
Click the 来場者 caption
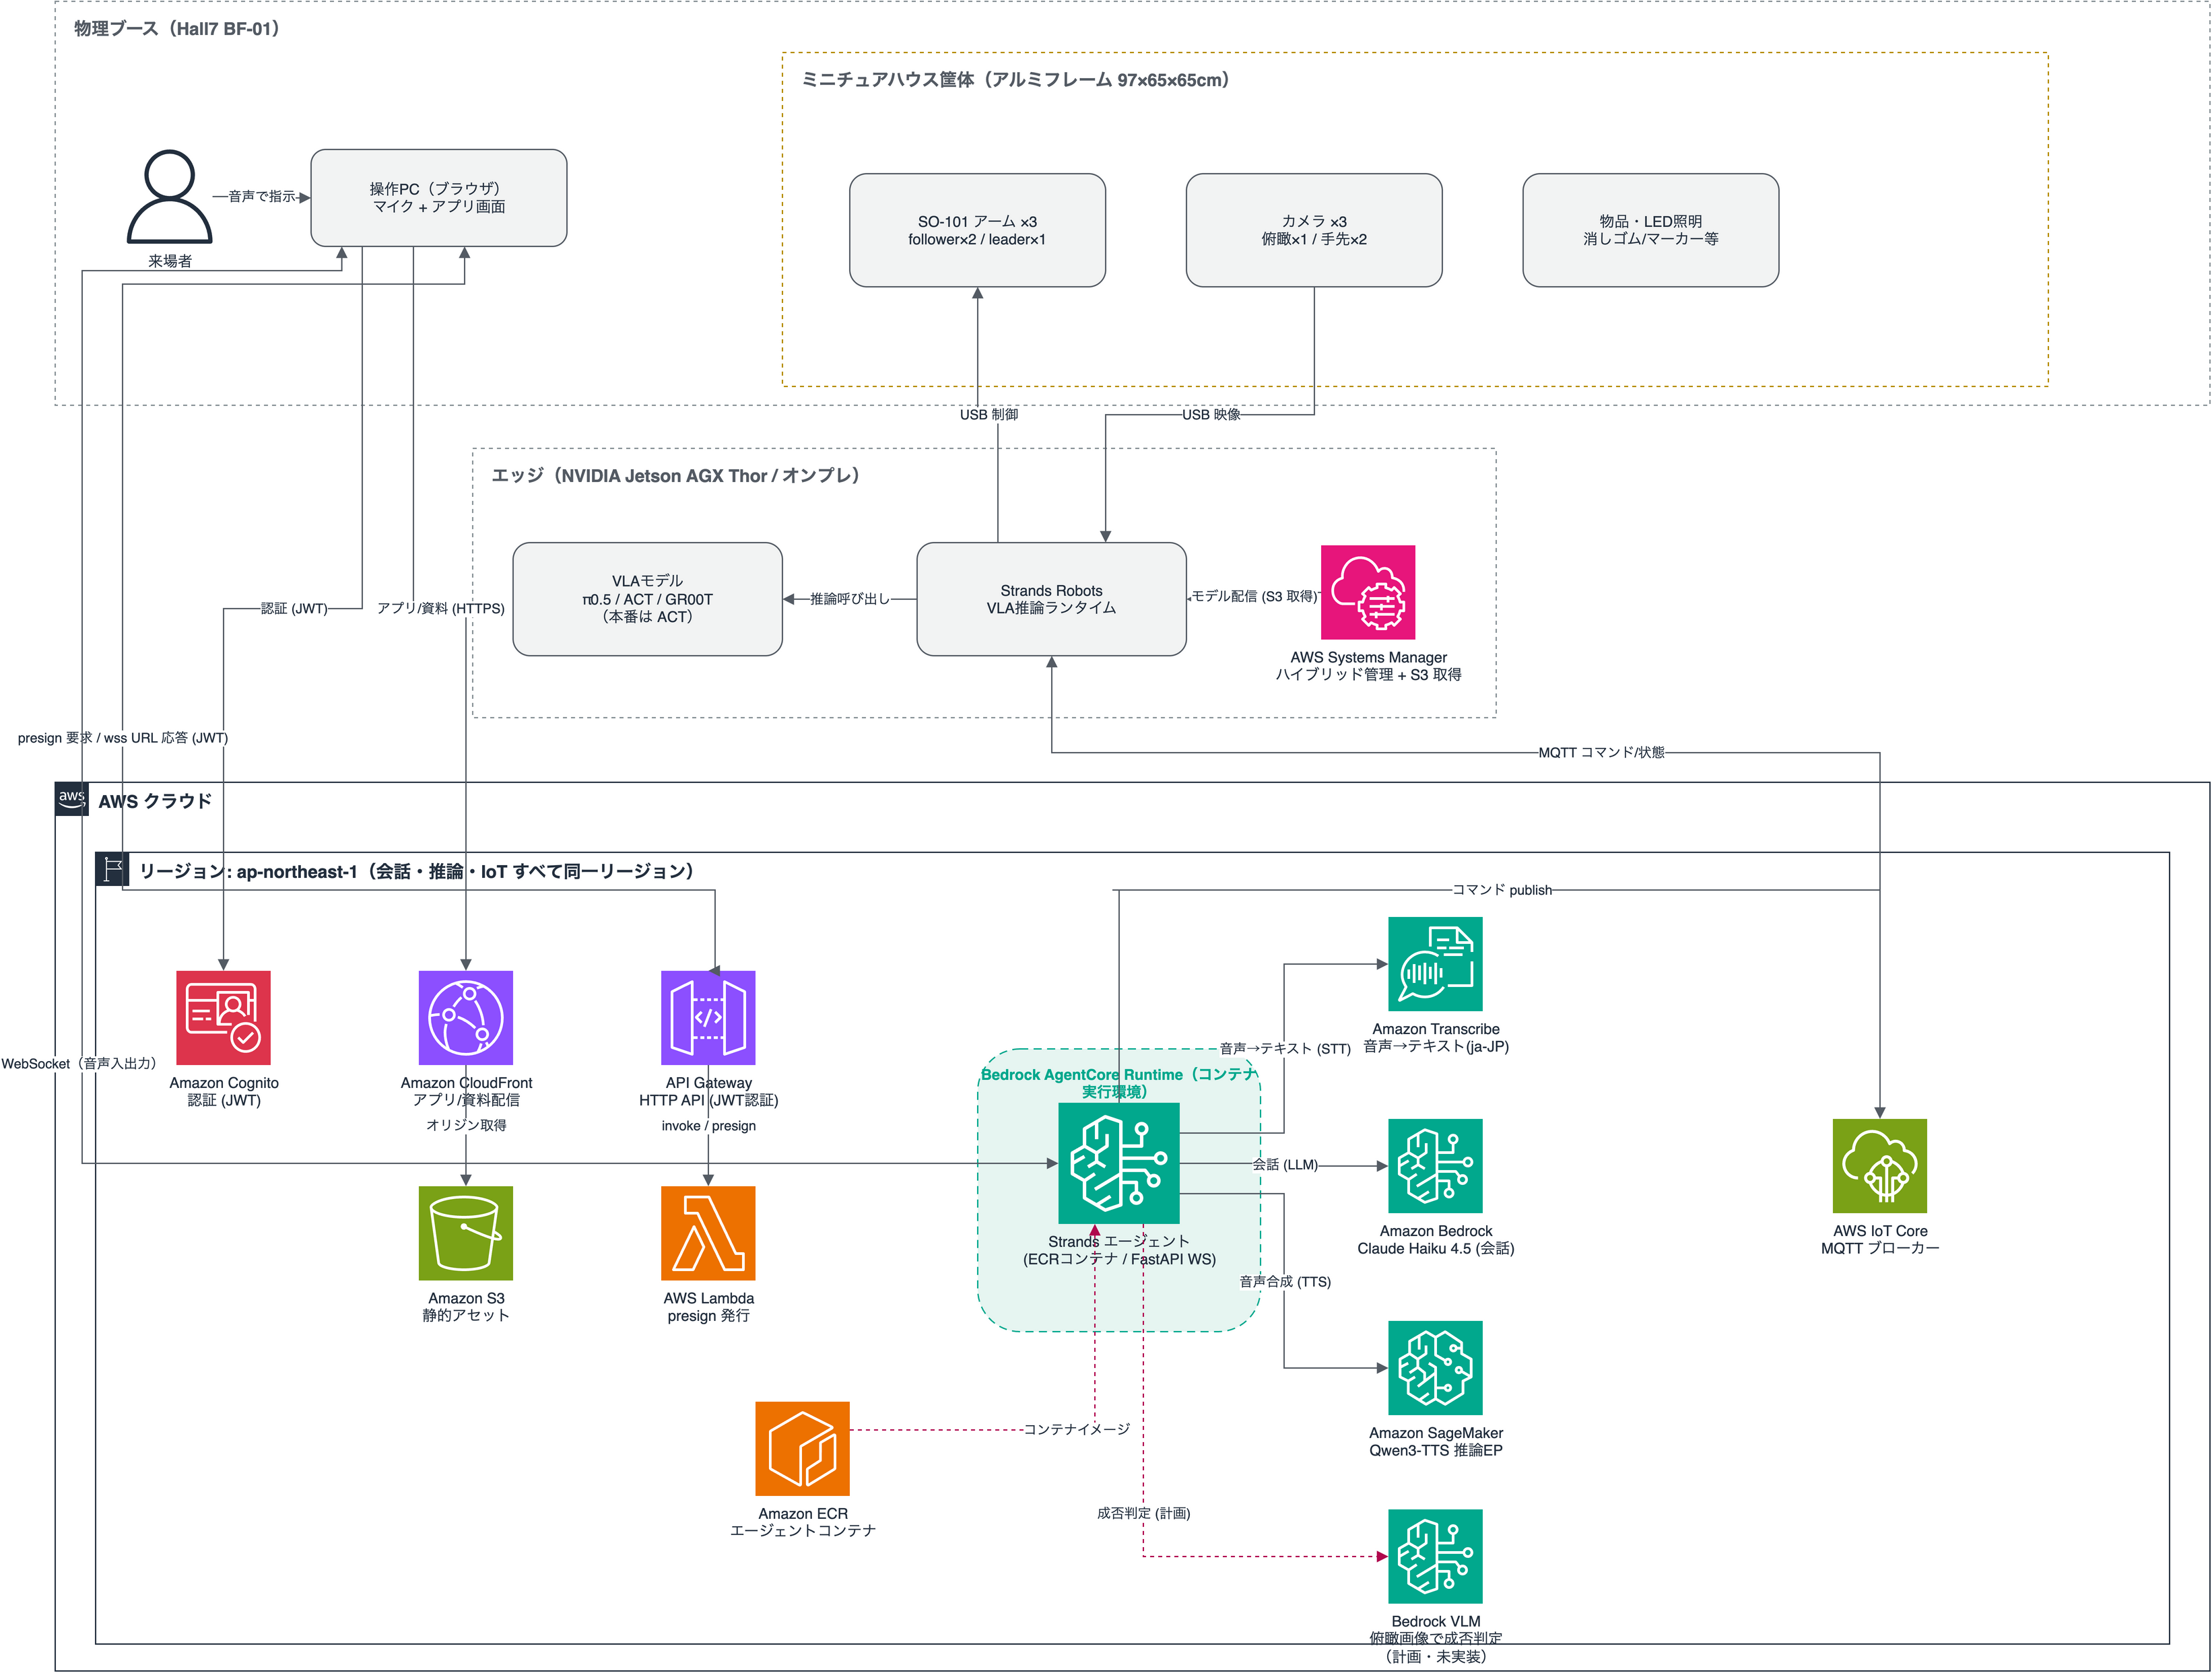(x=170, y=261)
